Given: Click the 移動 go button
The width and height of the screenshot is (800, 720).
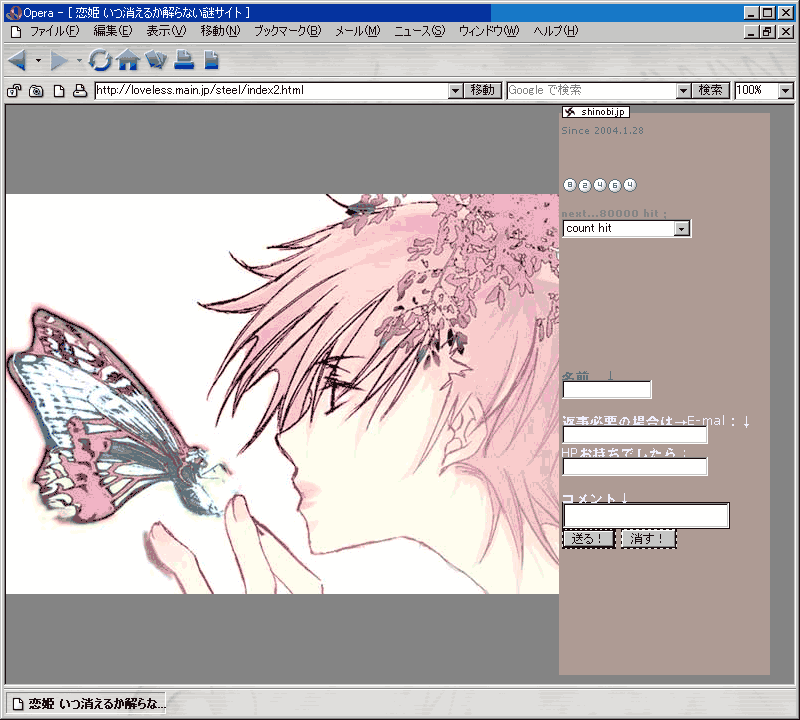Looking at the screenshot, I should [483, 91].
